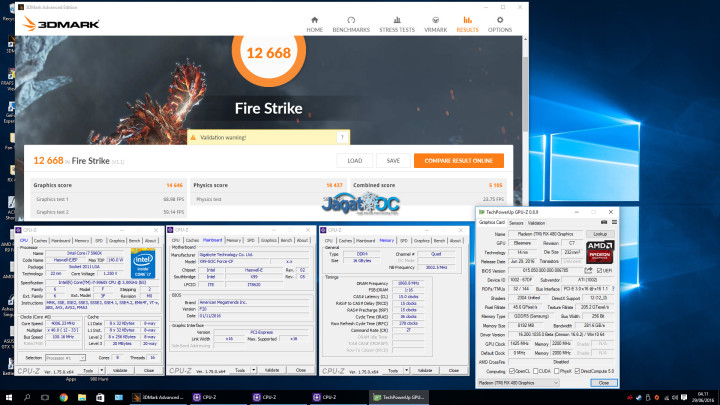Click the LOAD button in 3DMark

pos(354,161)
